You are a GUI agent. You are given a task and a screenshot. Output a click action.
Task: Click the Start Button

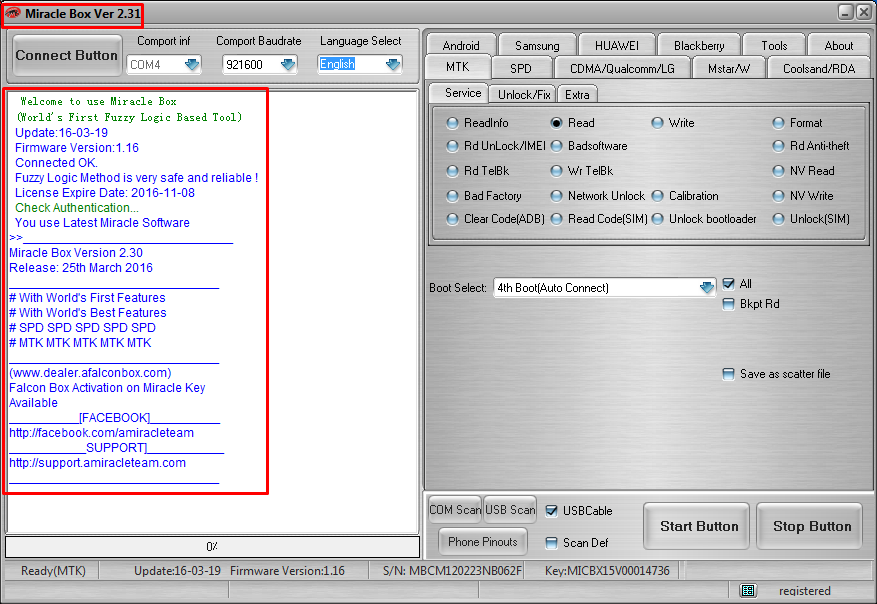(696, 526)
